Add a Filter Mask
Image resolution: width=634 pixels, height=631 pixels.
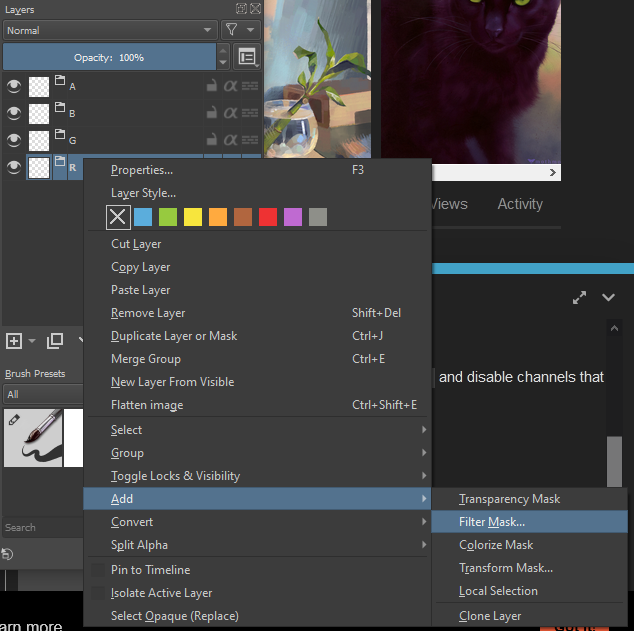click(529, 522)
